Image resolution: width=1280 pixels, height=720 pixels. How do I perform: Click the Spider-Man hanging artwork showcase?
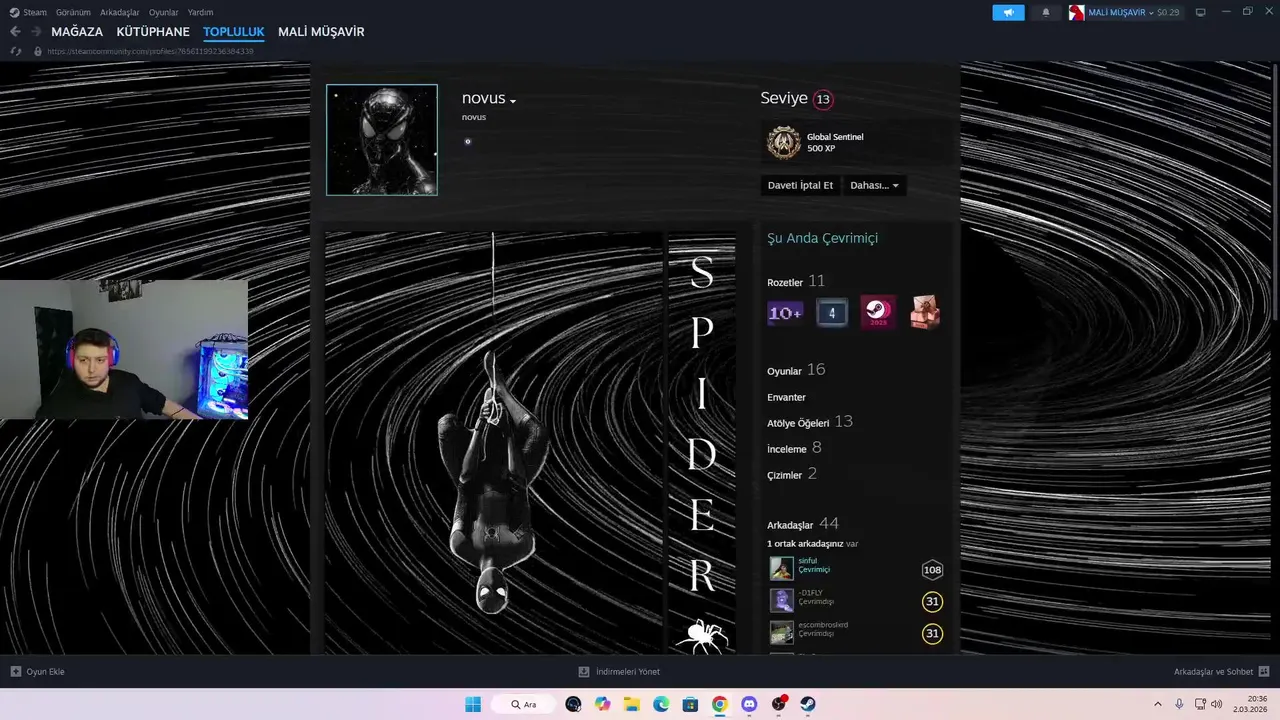pos(494,444)
